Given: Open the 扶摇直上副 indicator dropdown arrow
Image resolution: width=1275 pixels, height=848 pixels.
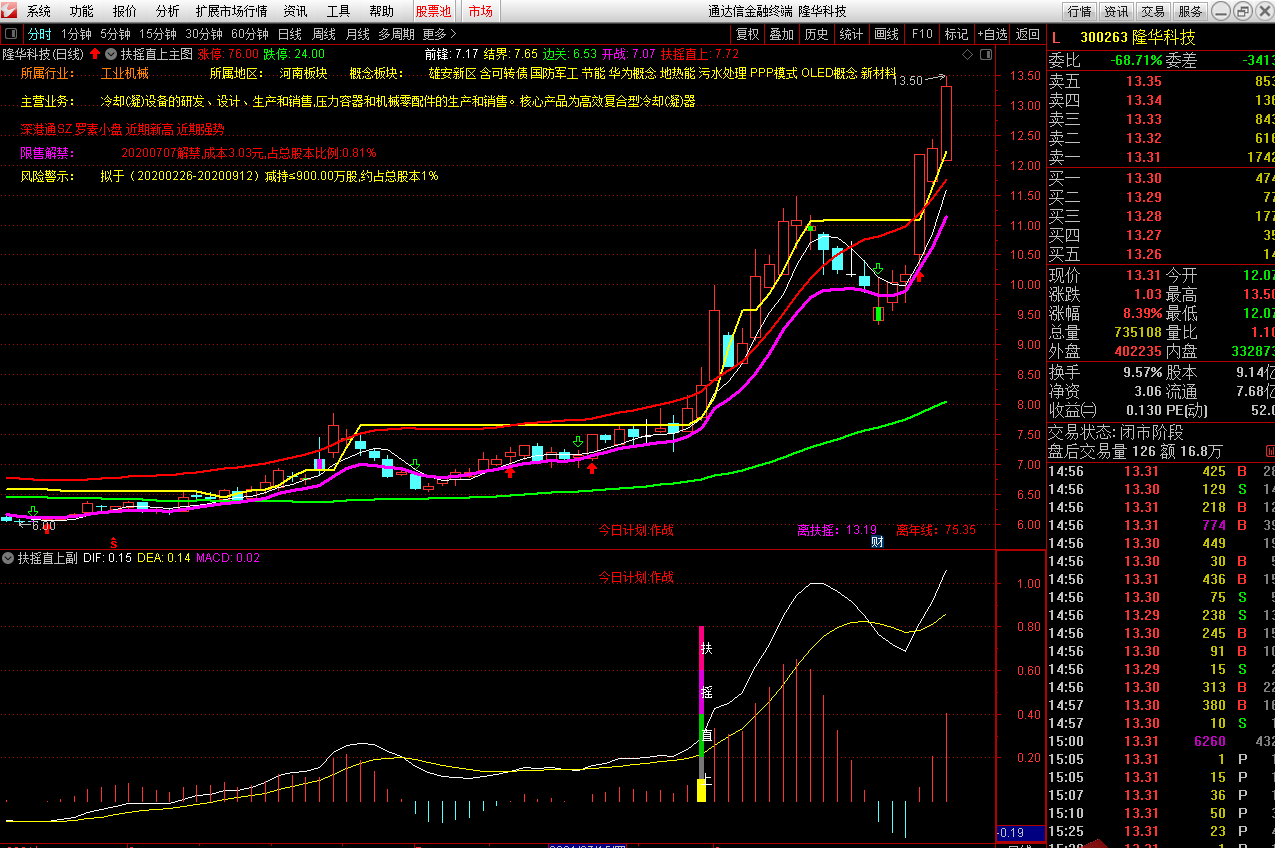Looking at the screenshot, I should tap(9, 558).
